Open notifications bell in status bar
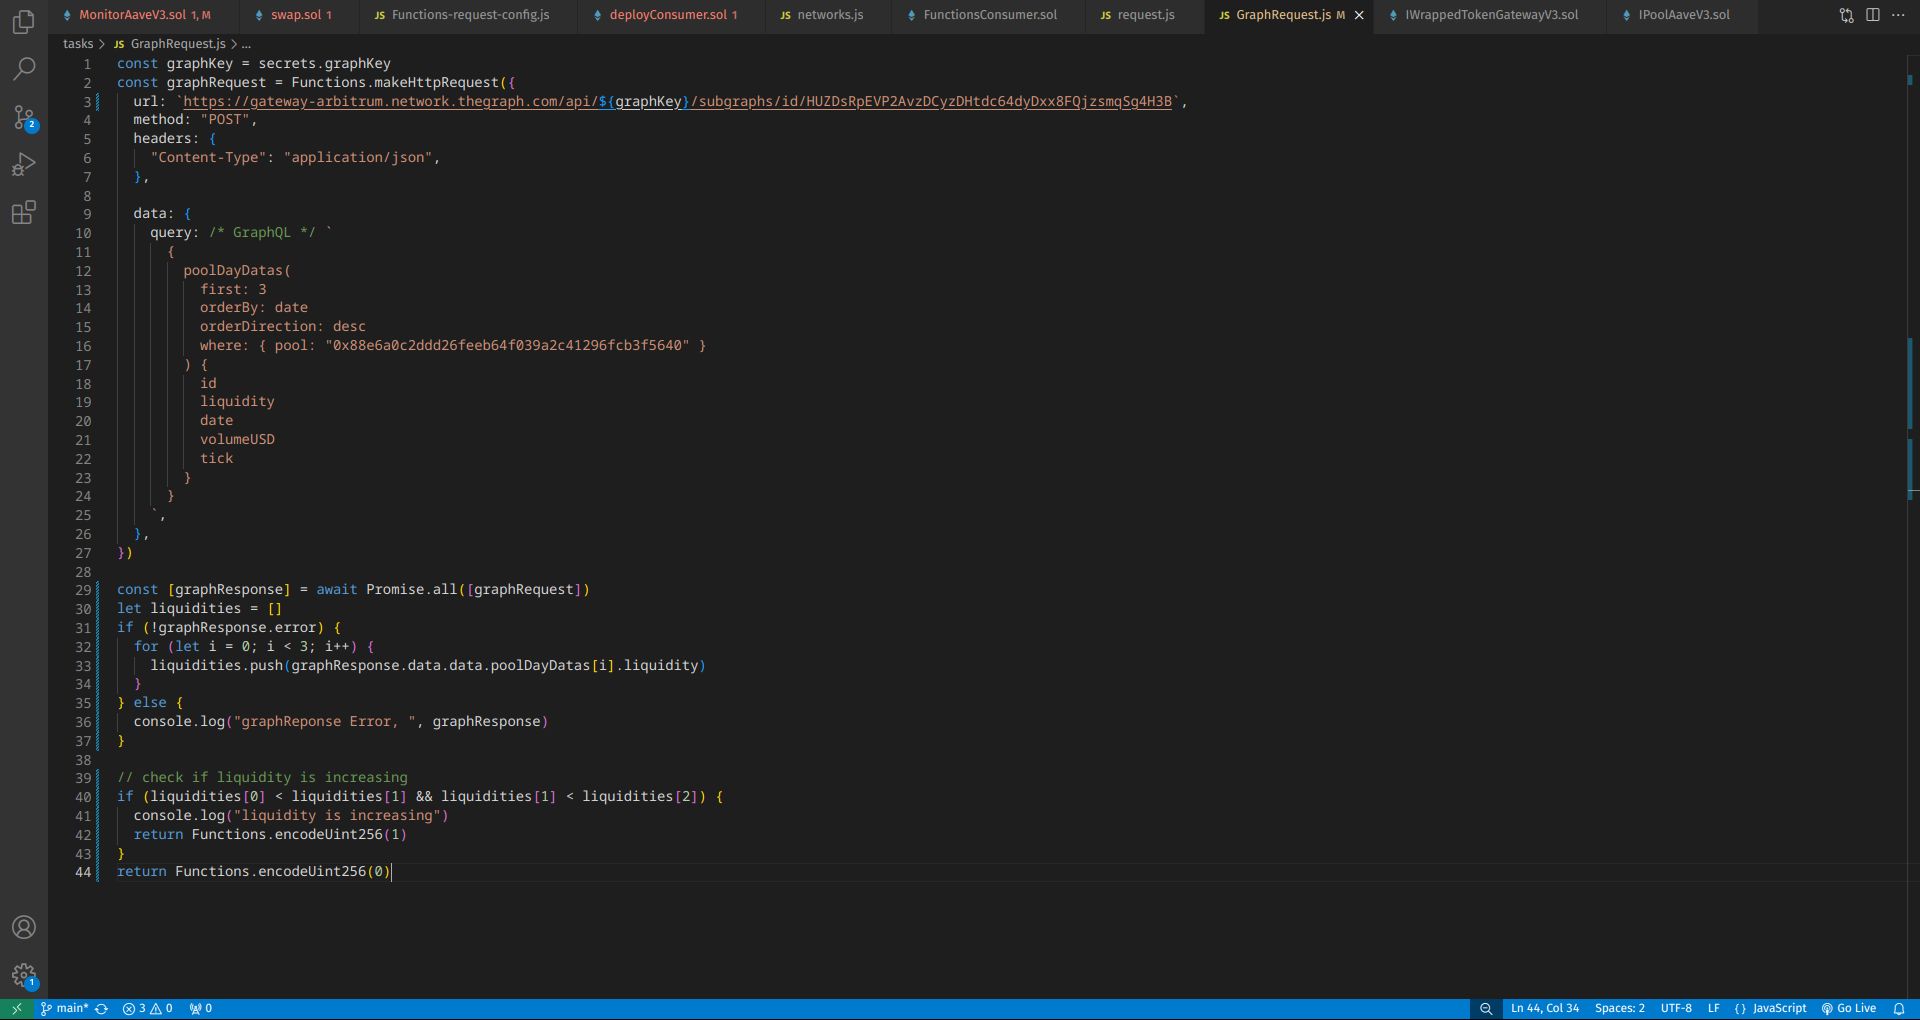 [1899, 1009]
